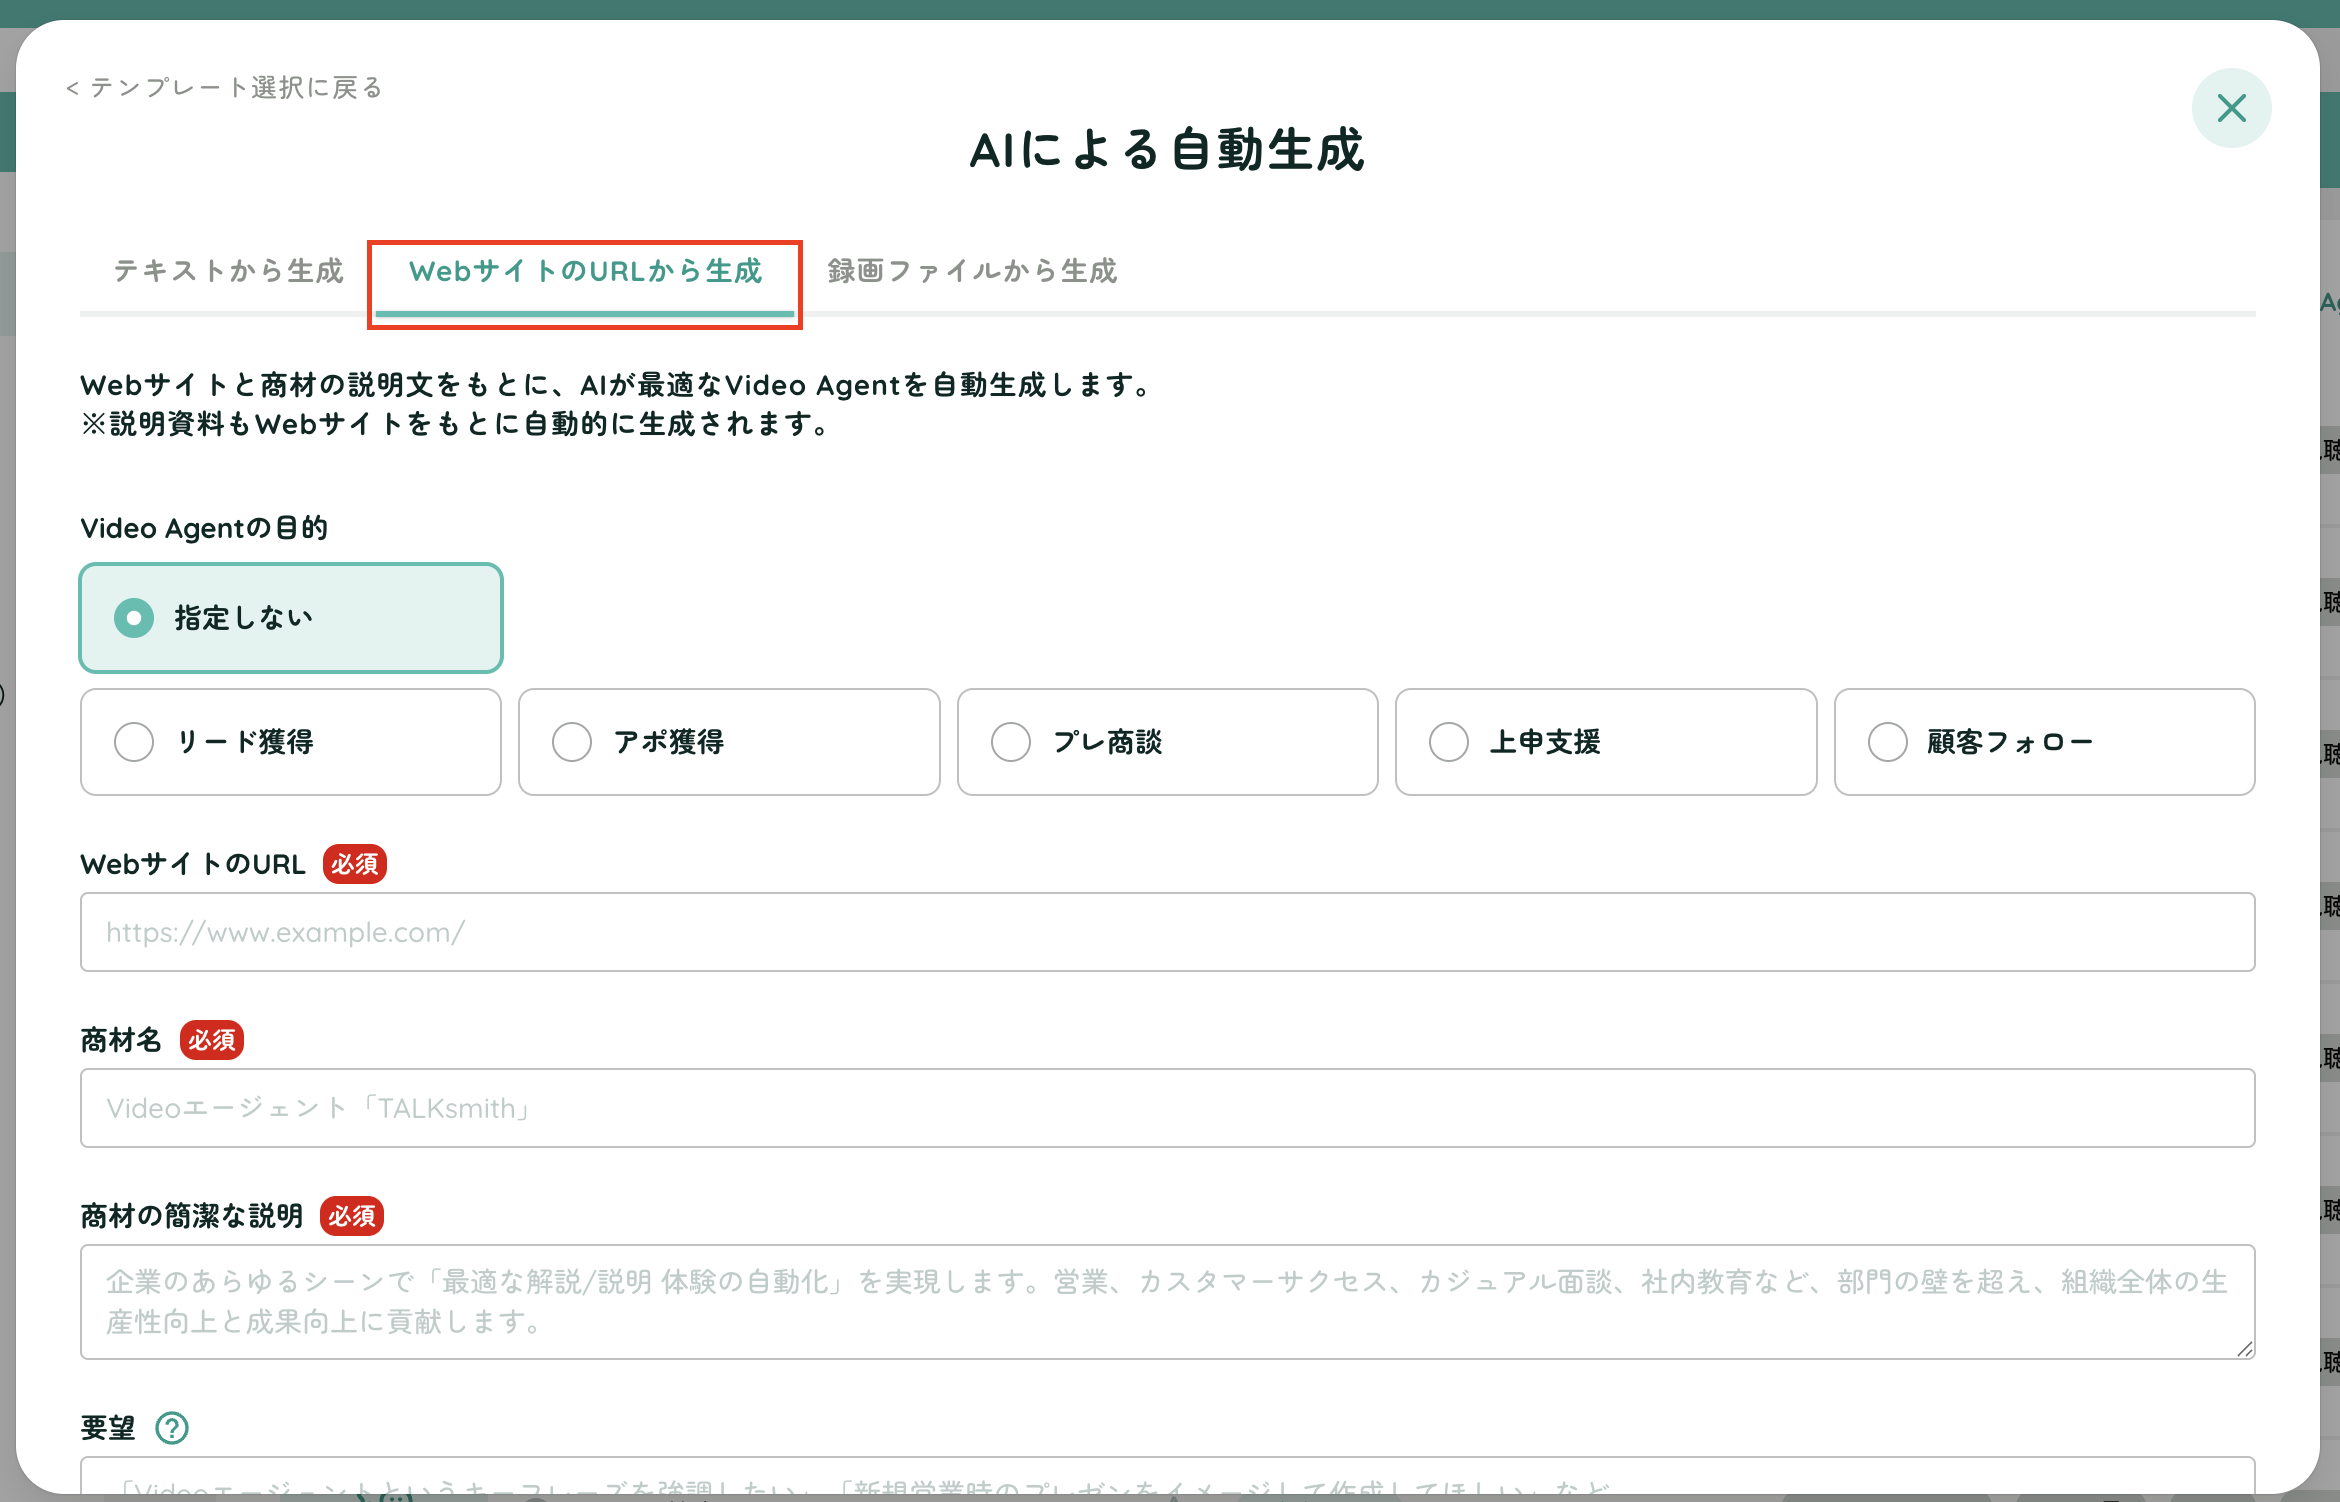The width and height of the screenshot is (2340, 1502).
Task: Choose the リード獲得 radio option
Action: click(x=291, y=742)
